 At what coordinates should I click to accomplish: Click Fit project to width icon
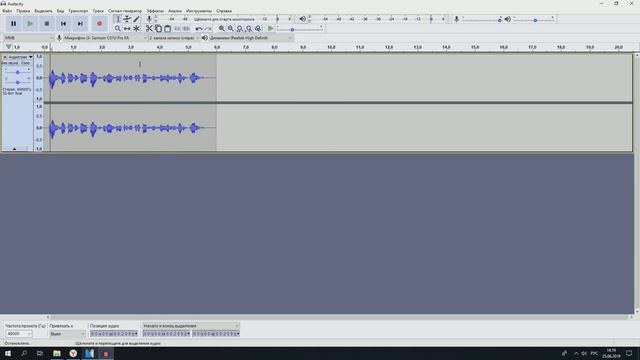(x=249, y=29)
